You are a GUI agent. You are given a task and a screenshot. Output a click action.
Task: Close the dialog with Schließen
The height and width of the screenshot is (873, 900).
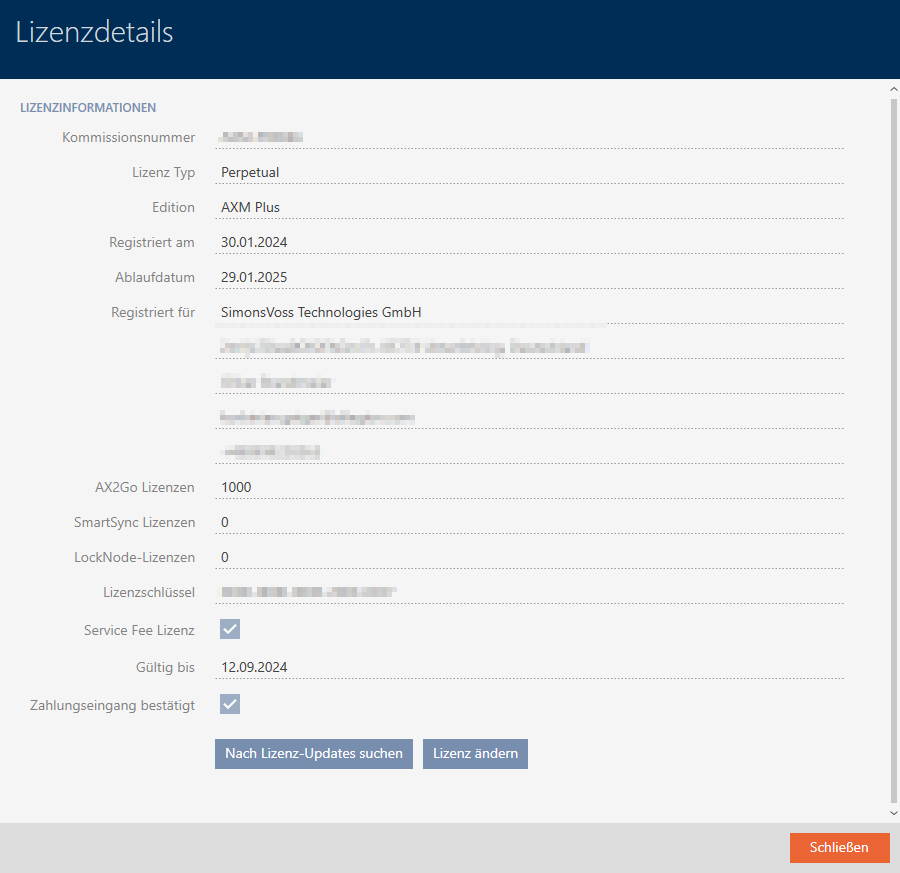(838, 847)
